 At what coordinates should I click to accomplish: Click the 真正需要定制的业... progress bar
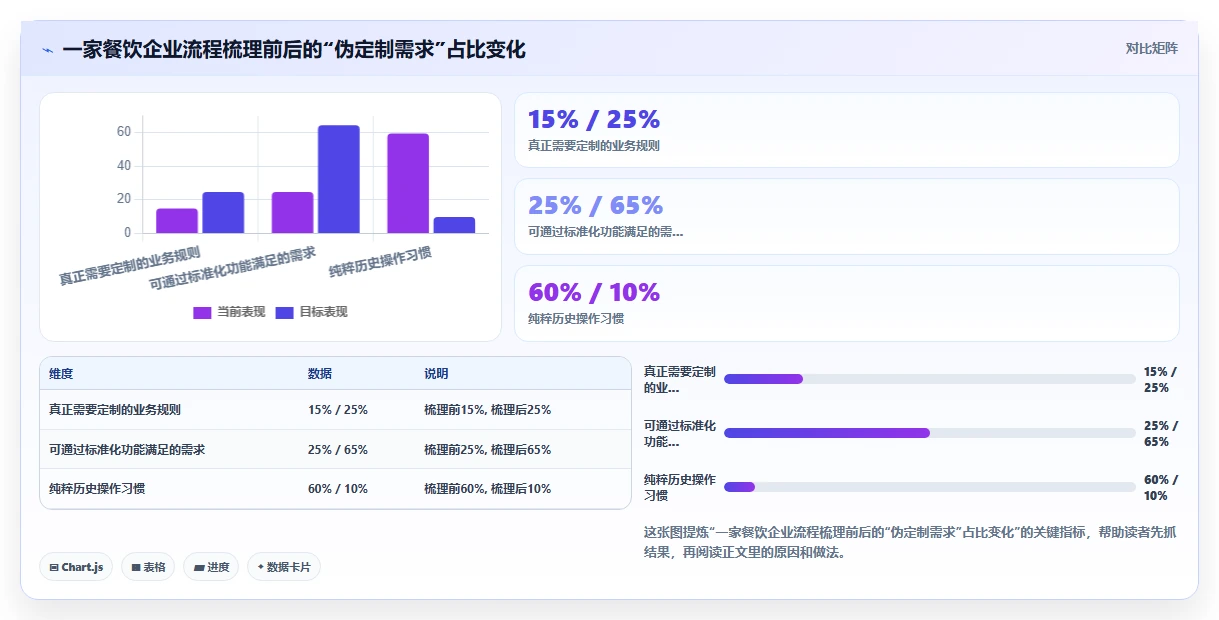tap(929, 379)
